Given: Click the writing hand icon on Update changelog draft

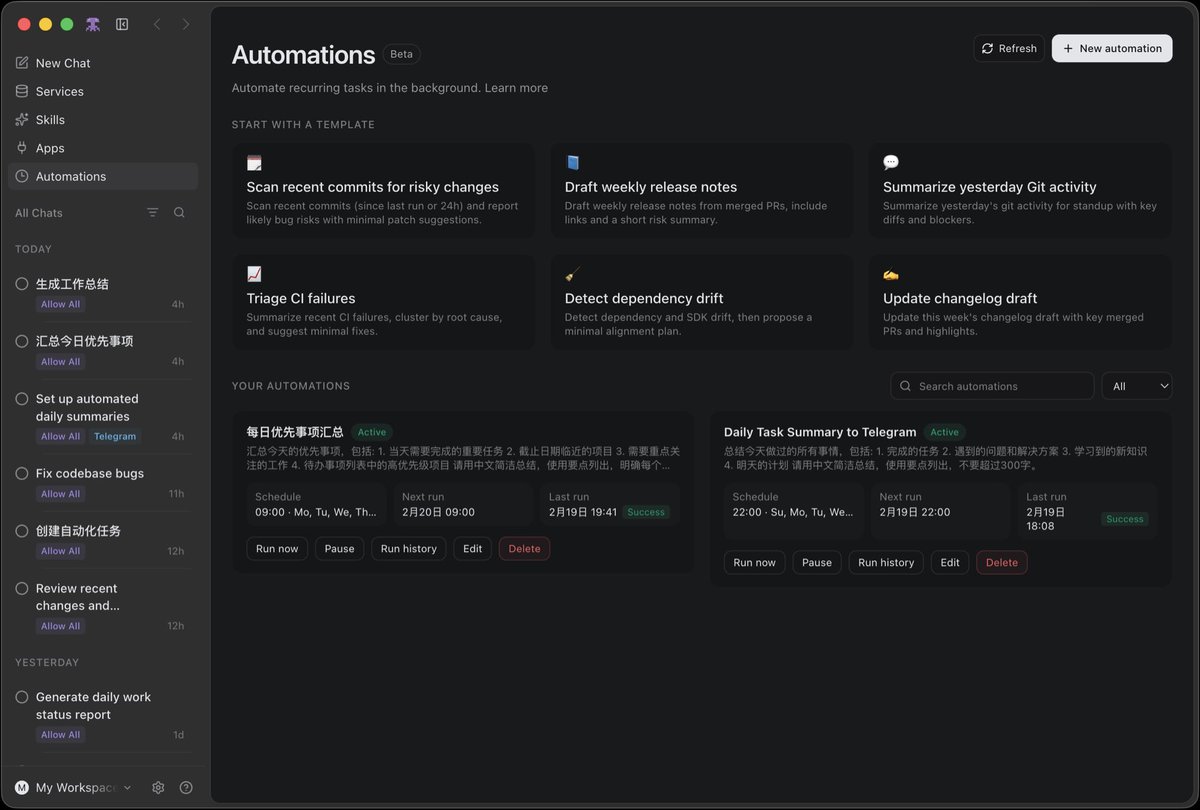Looking at the screenshot, I should coord(891,274).
